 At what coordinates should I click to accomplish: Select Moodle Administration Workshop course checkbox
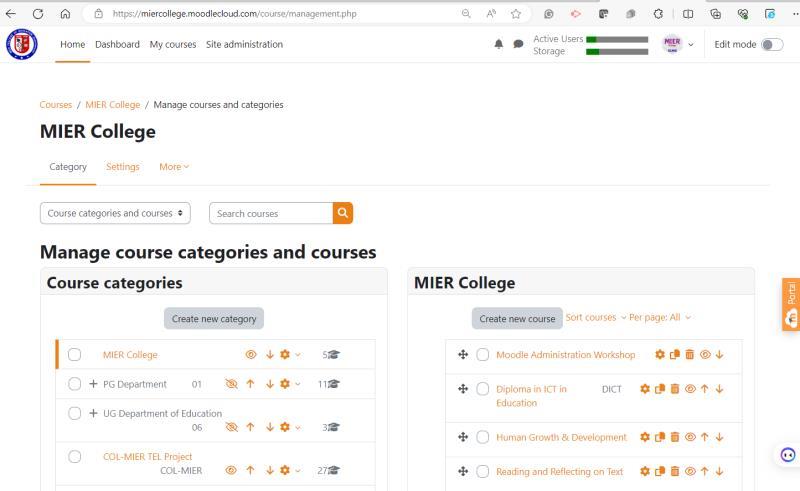pyautogui.click(x=483, y=354)
